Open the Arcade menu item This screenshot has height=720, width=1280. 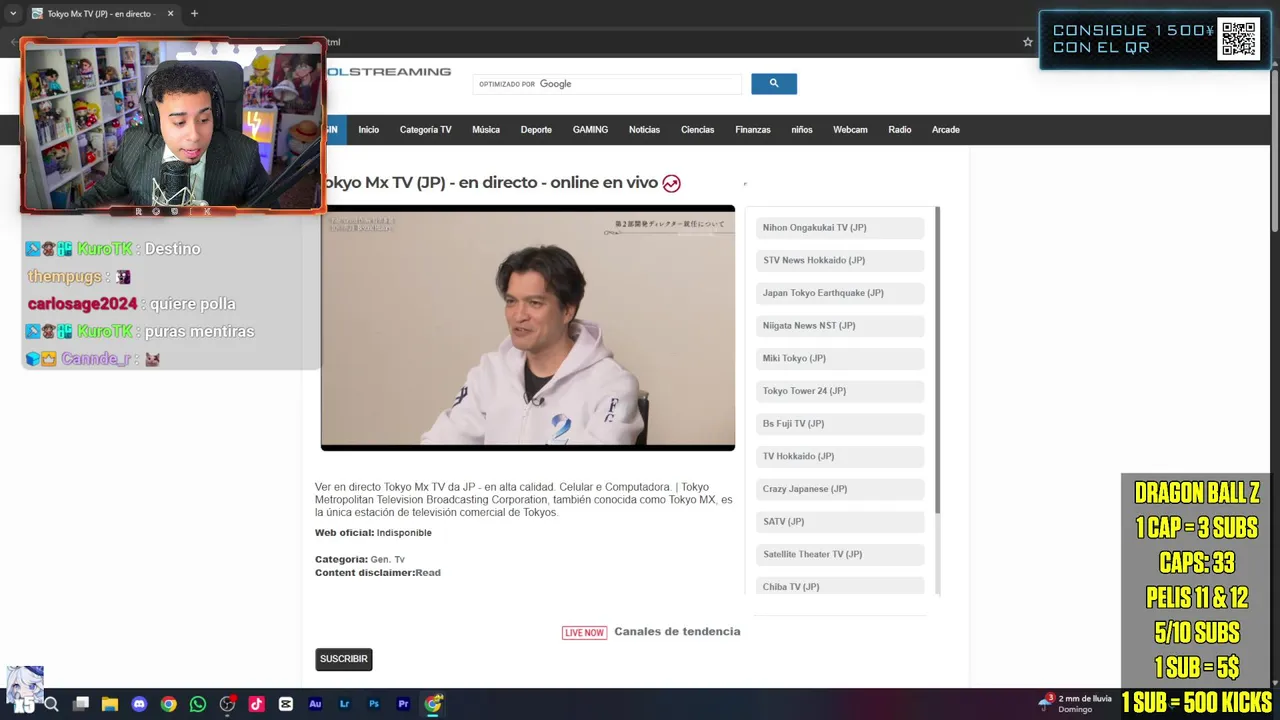946,130
